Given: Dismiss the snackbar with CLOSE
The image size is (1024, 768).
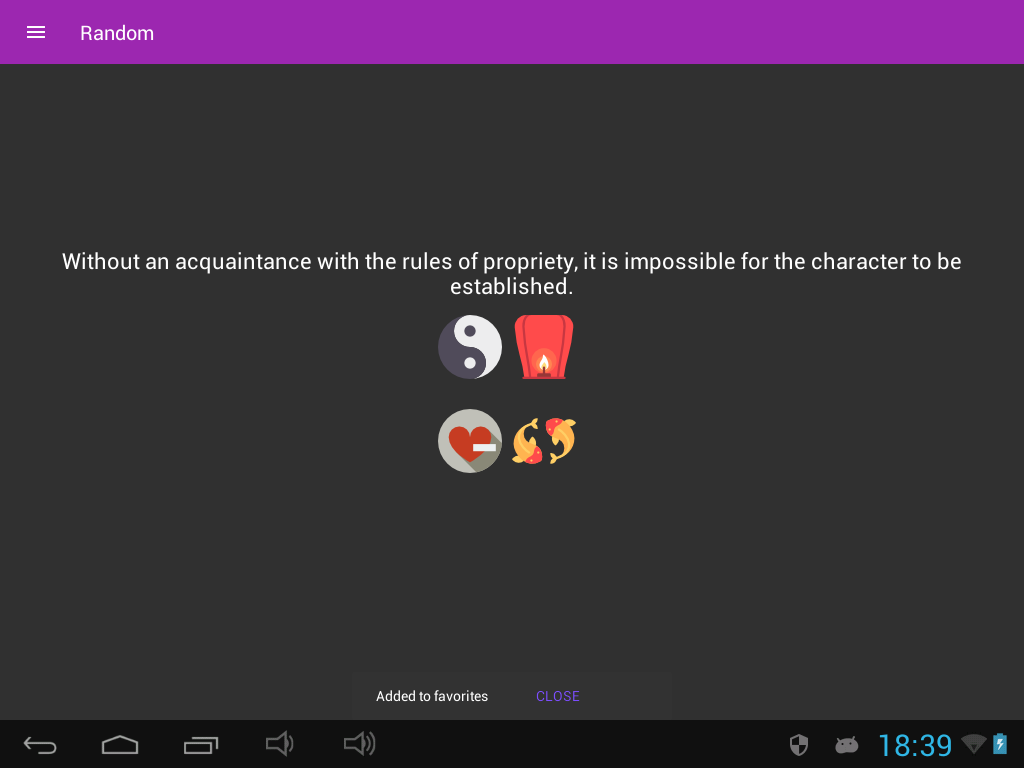Looking at the screenshot, I should (558, 696).
